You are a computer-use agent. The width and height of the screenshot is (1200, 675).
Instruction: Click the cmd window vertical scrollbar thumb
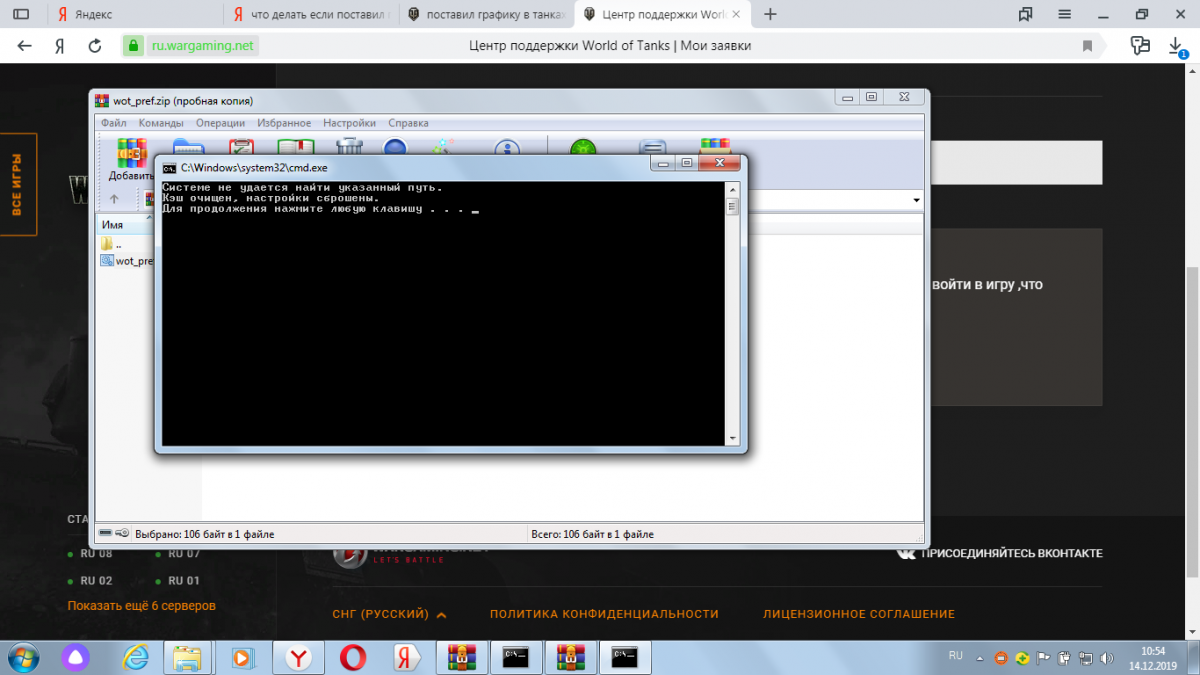click(x=732, y=207)
